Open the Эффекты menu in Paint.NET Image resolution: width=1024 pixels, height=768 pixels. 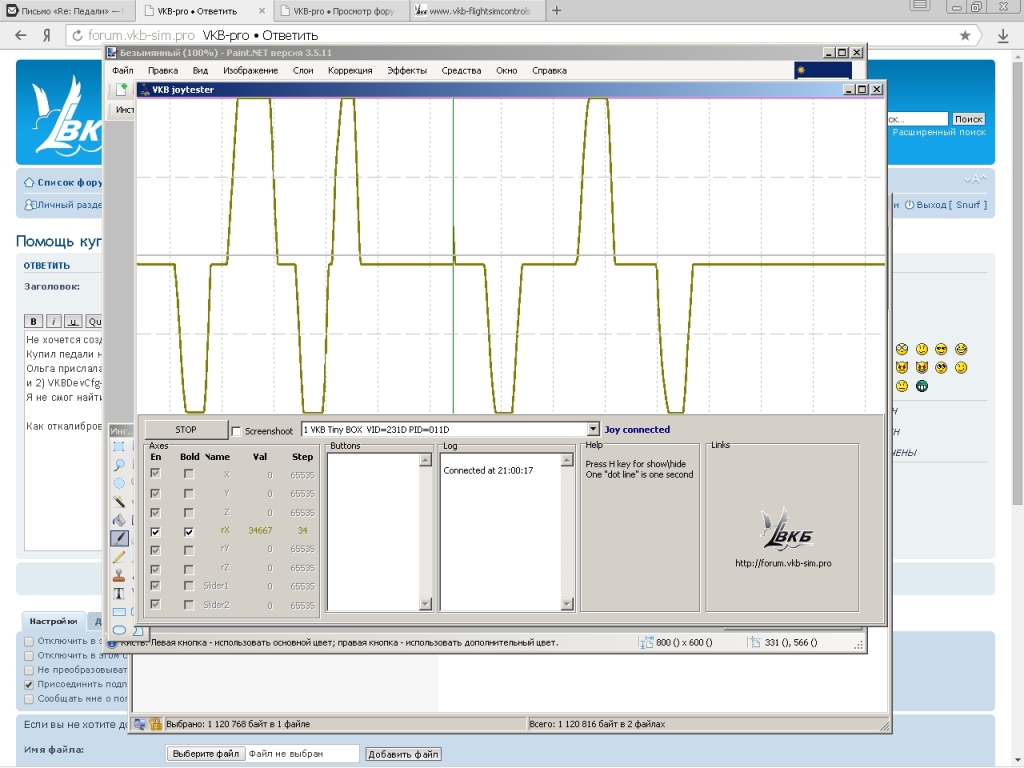coord(407,71)
